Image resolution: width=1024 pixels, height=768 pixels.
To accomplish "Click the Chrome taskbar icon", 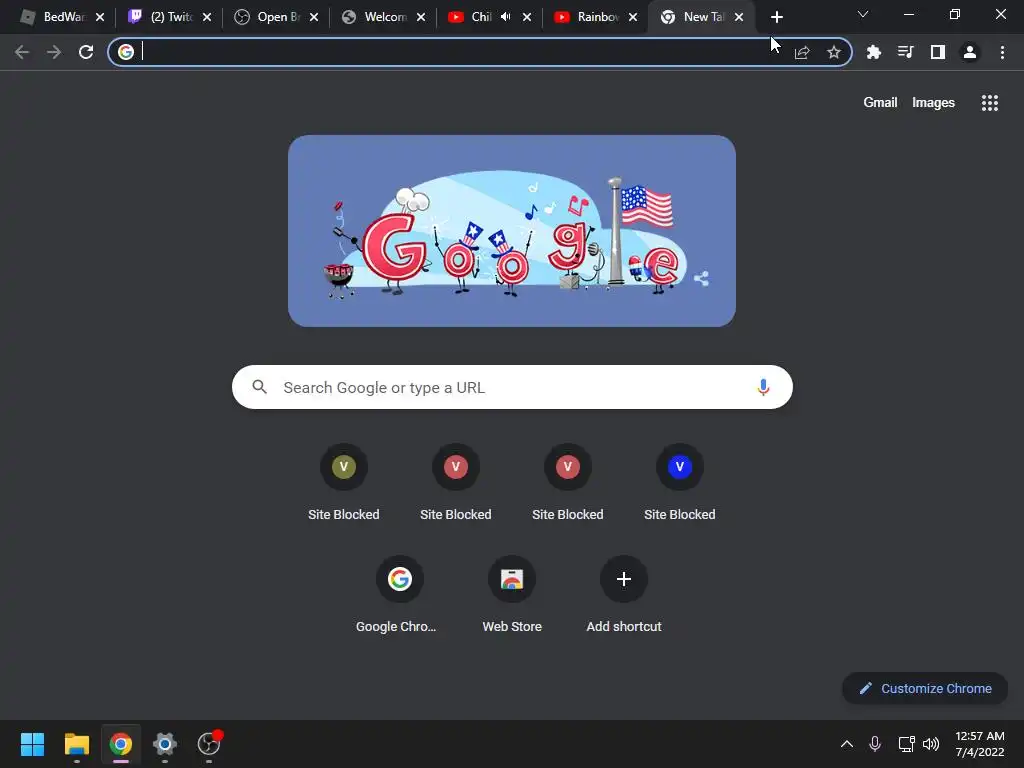I will coord(121,744).
